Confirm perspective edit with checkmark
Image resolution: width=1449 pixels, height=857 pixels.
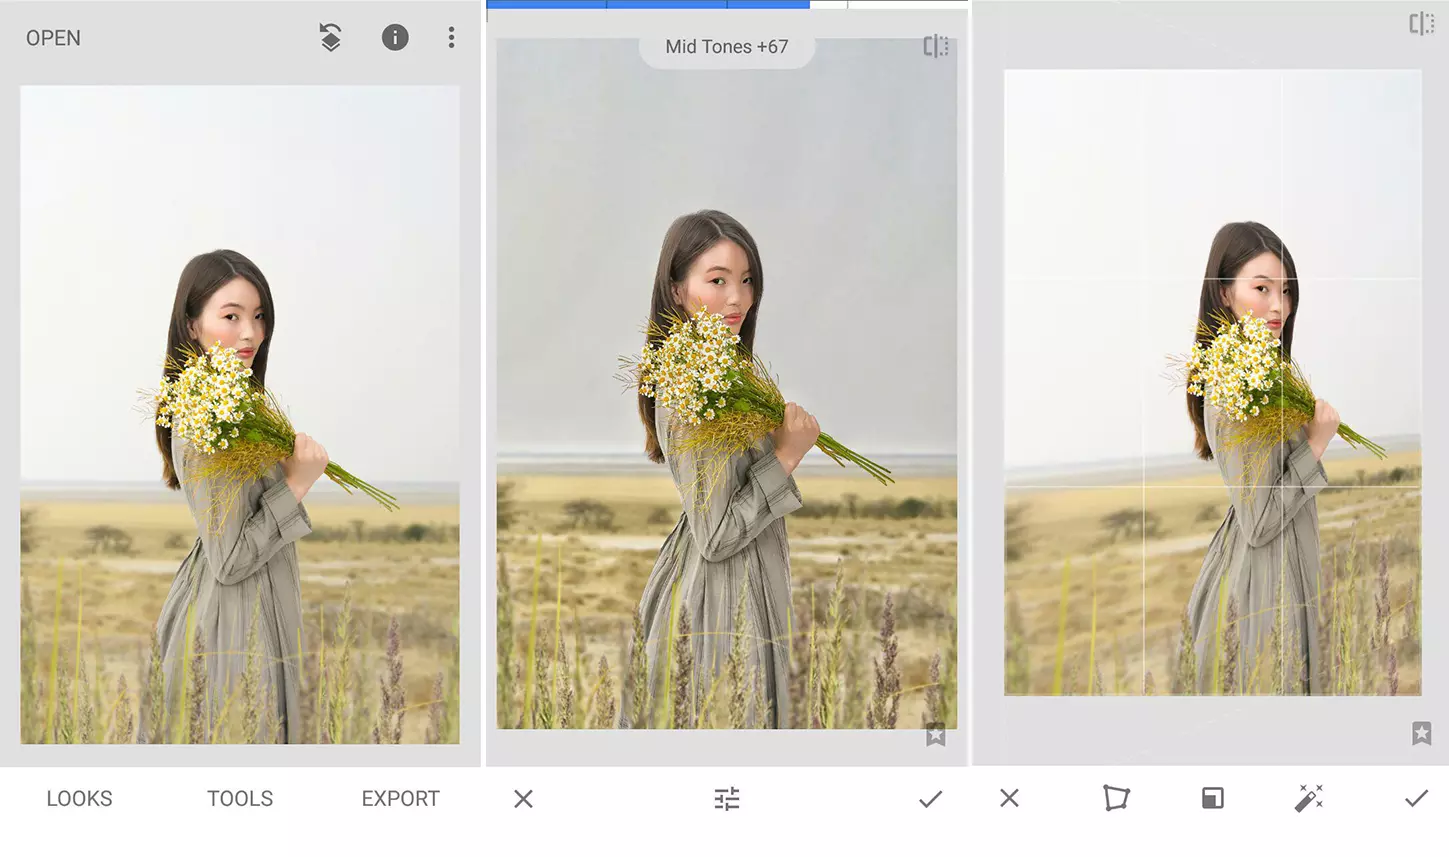coord(1416,797)
